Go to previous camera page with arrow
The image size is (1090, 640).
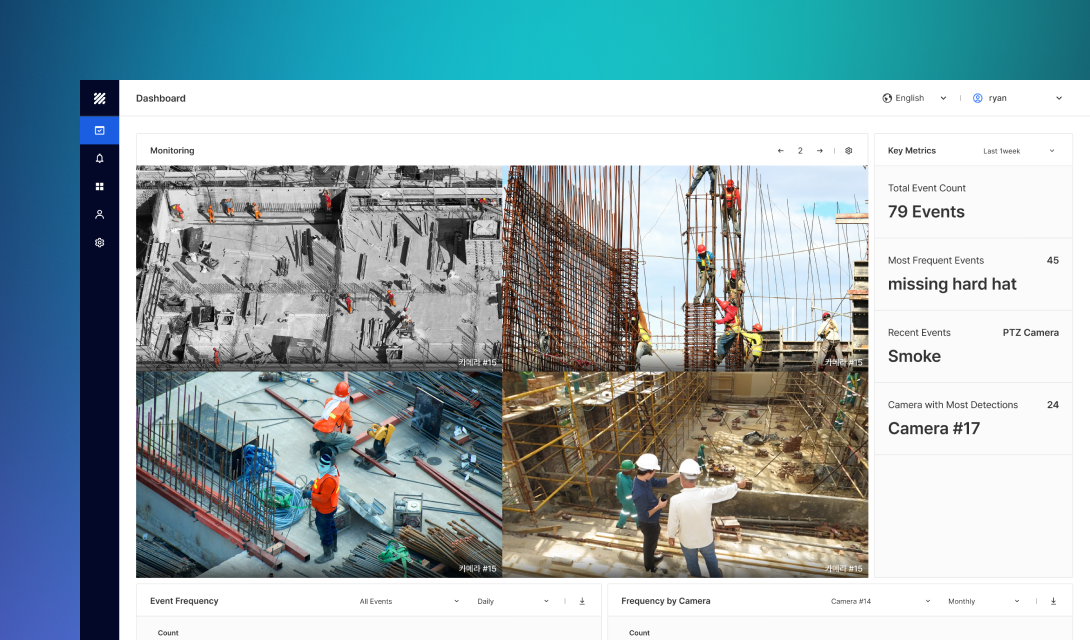coord(780,150)
